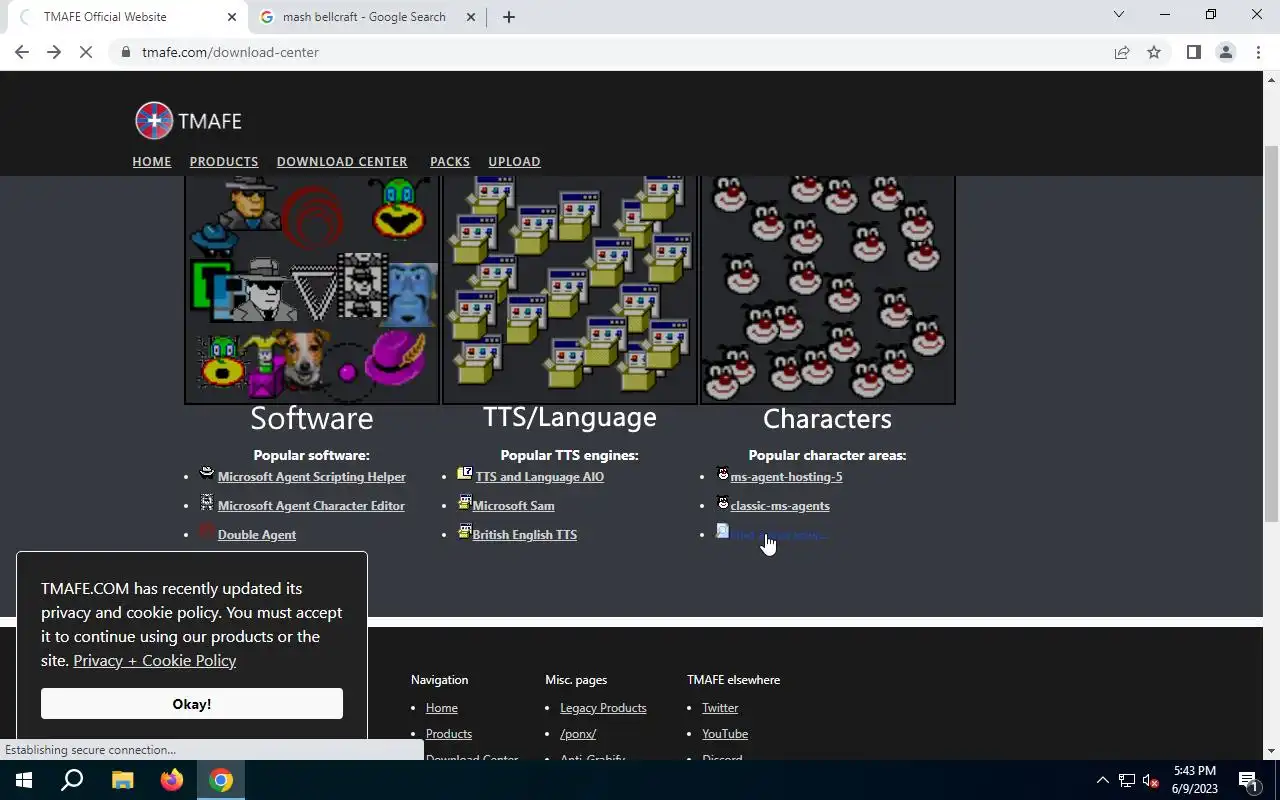Close the TMAFE Official Website tab

pos(232,17)
